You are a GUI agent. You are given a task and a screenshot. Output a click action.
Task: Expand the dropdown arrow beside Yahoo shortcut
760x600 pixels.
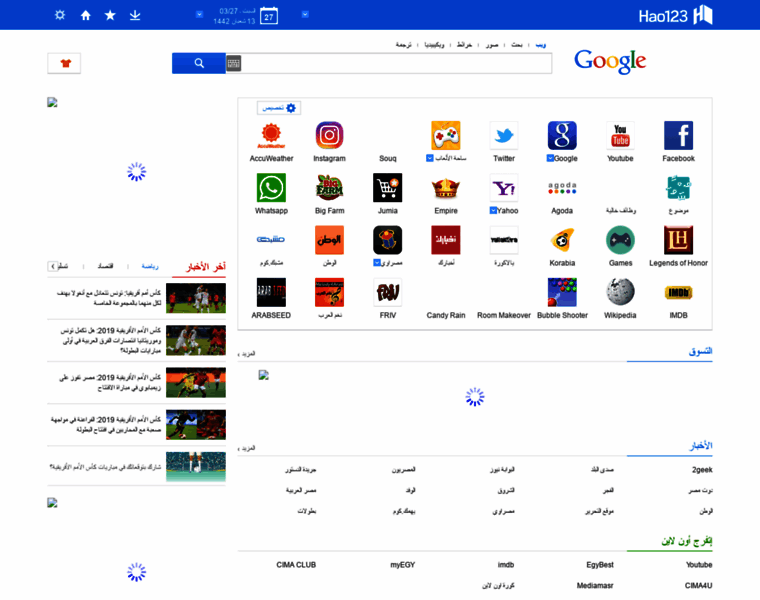coord(493,210)
